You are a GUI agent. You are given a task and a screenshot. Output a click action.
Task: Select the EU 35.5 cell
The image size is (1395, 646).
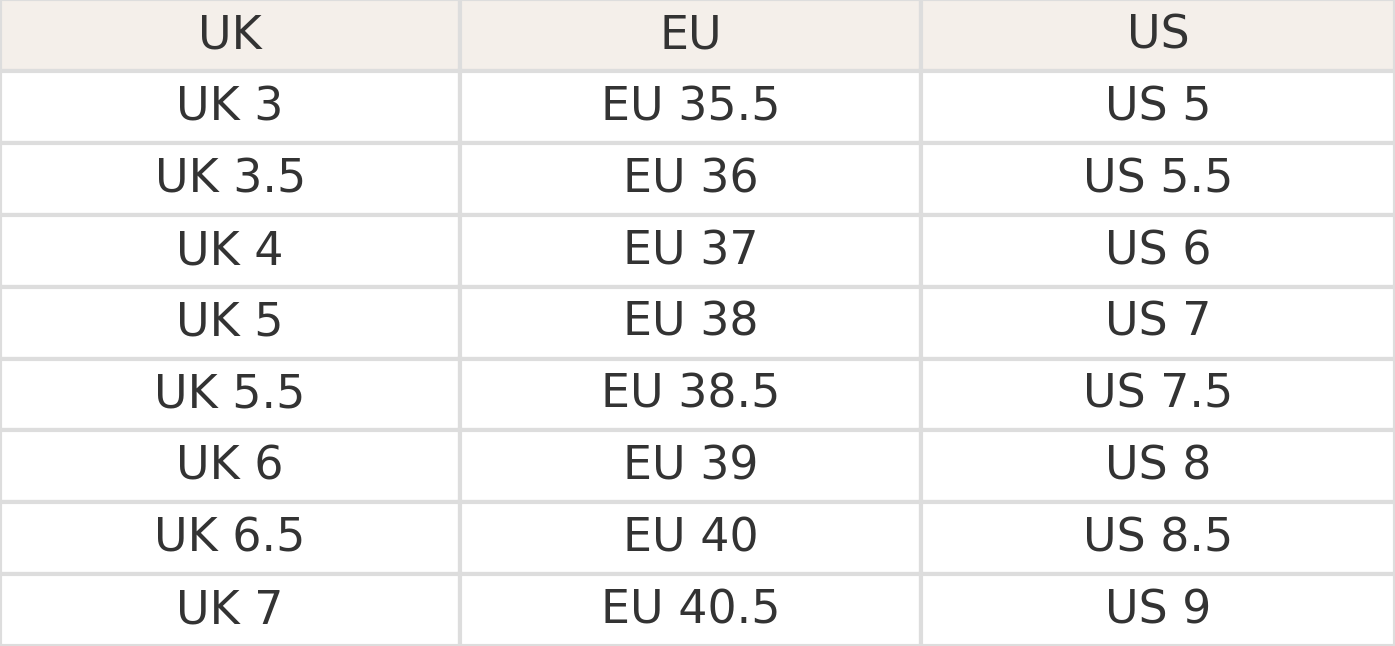pos(690,106)
